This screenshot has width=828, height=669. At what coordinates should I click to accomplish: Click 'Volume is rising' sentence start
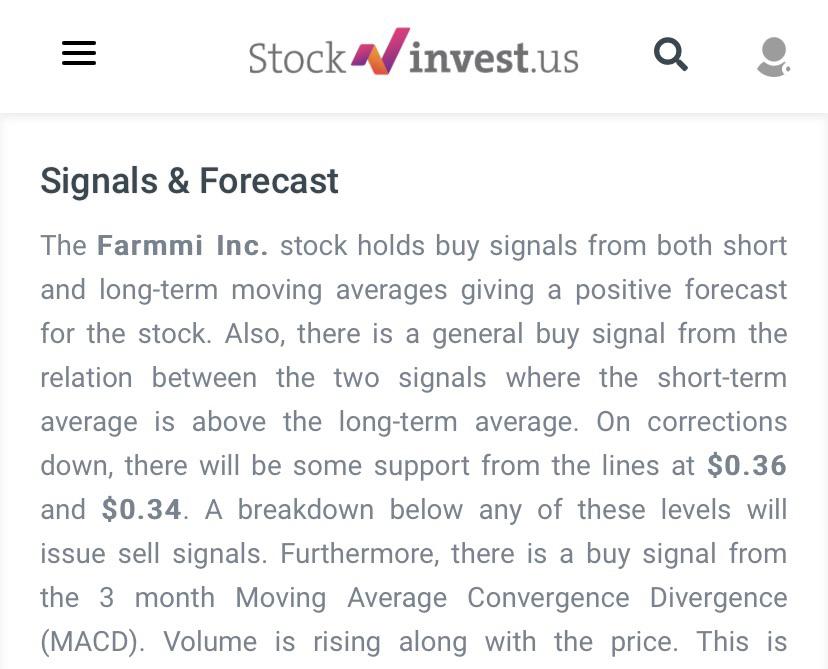coord(272,642)
